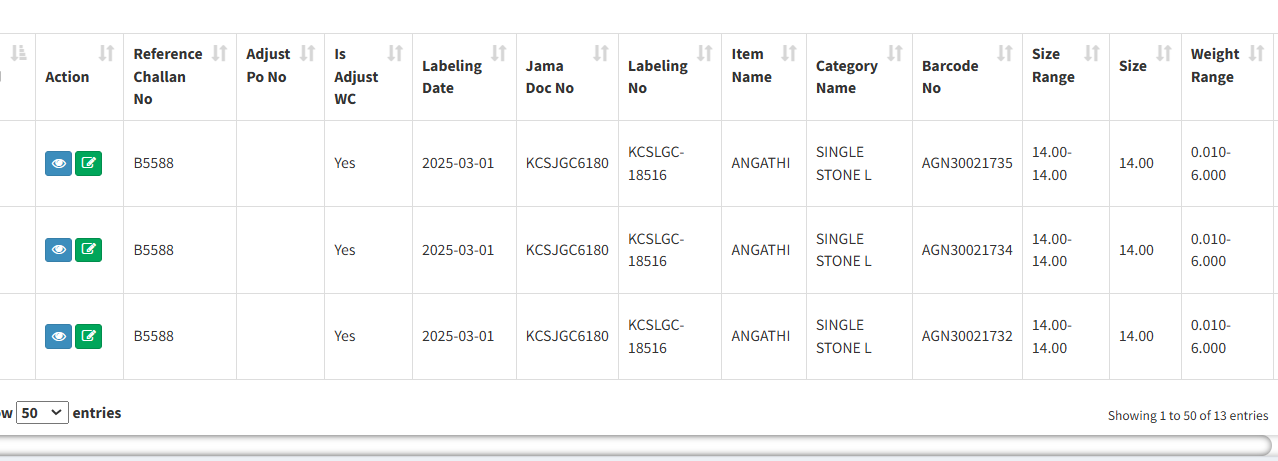The width and height of the screenshot is (1278, 461).
Task: Edit the AGN30021732 row entry
Action: 89,336
